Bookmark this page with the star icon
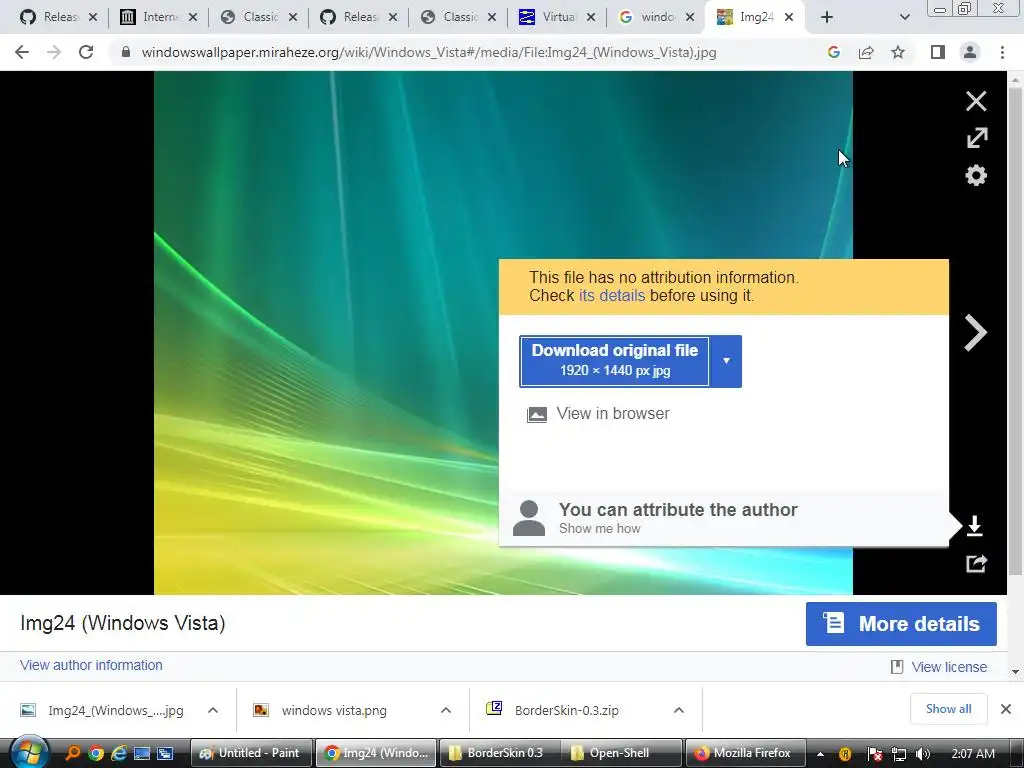The width and height of the screenshot is (1024, 768). pyautogui.click(x=898, y=52)
